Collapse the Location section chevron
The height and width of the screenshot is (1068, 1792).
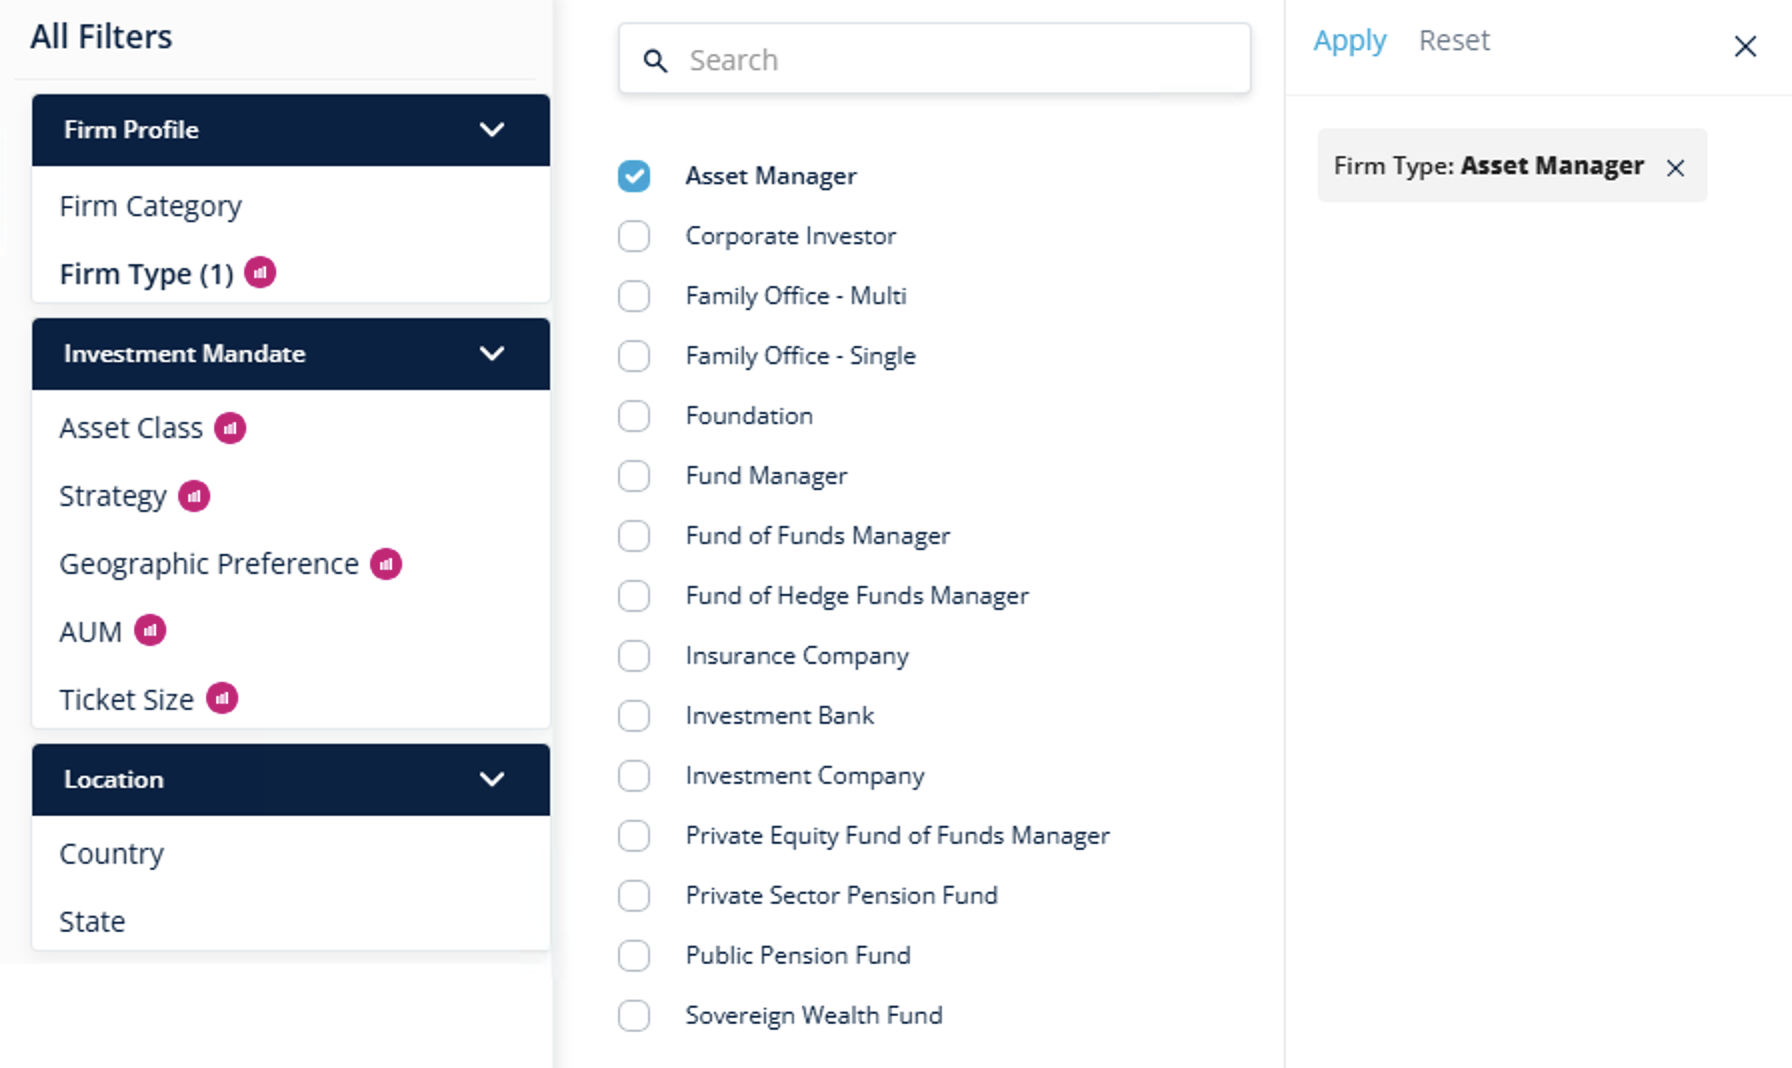[491, 780]
